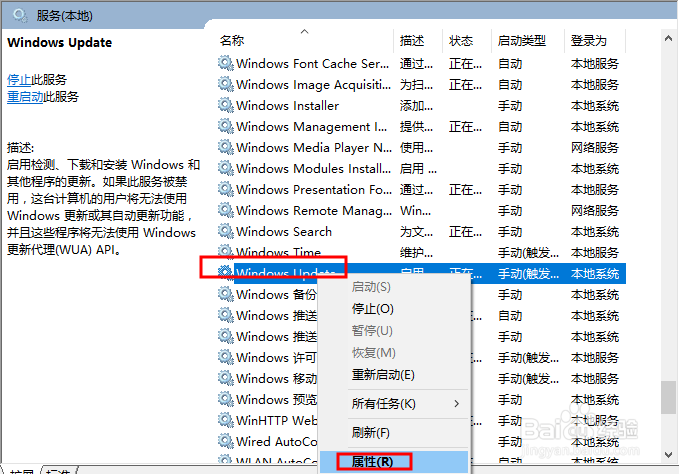Viewport: 679px width, 474px height.
Task: Click the vertical scrollbar thumb
Action: pos(668,397)
